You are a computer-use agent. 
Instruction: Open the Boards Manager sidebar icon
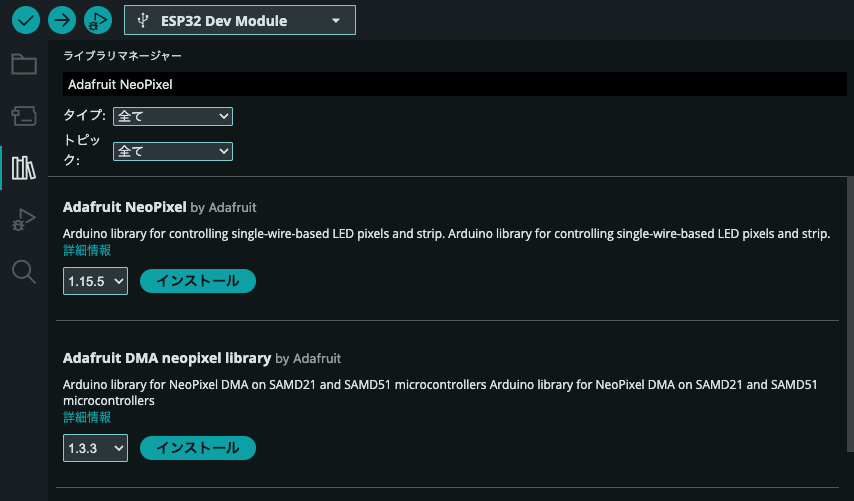(x=24, y=115)
